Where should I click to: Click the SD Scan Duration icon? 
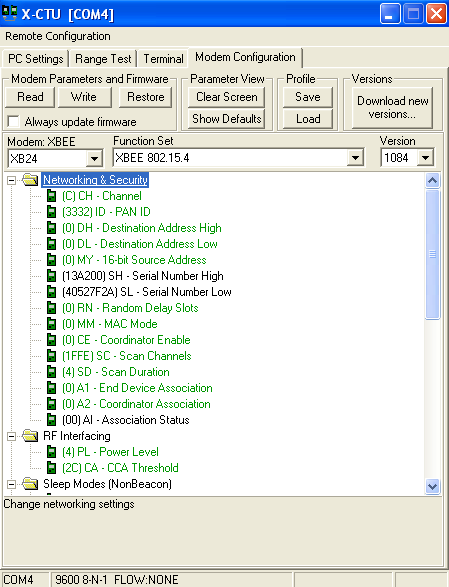[x=51, y=372]
